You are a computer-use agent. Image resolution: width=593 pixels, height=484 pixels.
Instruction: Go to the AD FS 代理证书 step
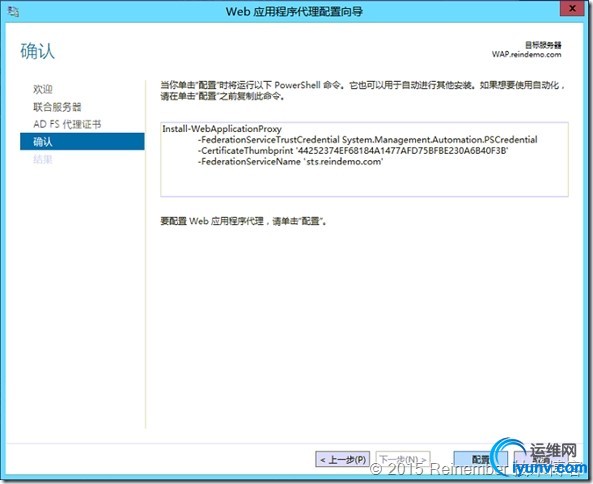click(x=67, y=124)
